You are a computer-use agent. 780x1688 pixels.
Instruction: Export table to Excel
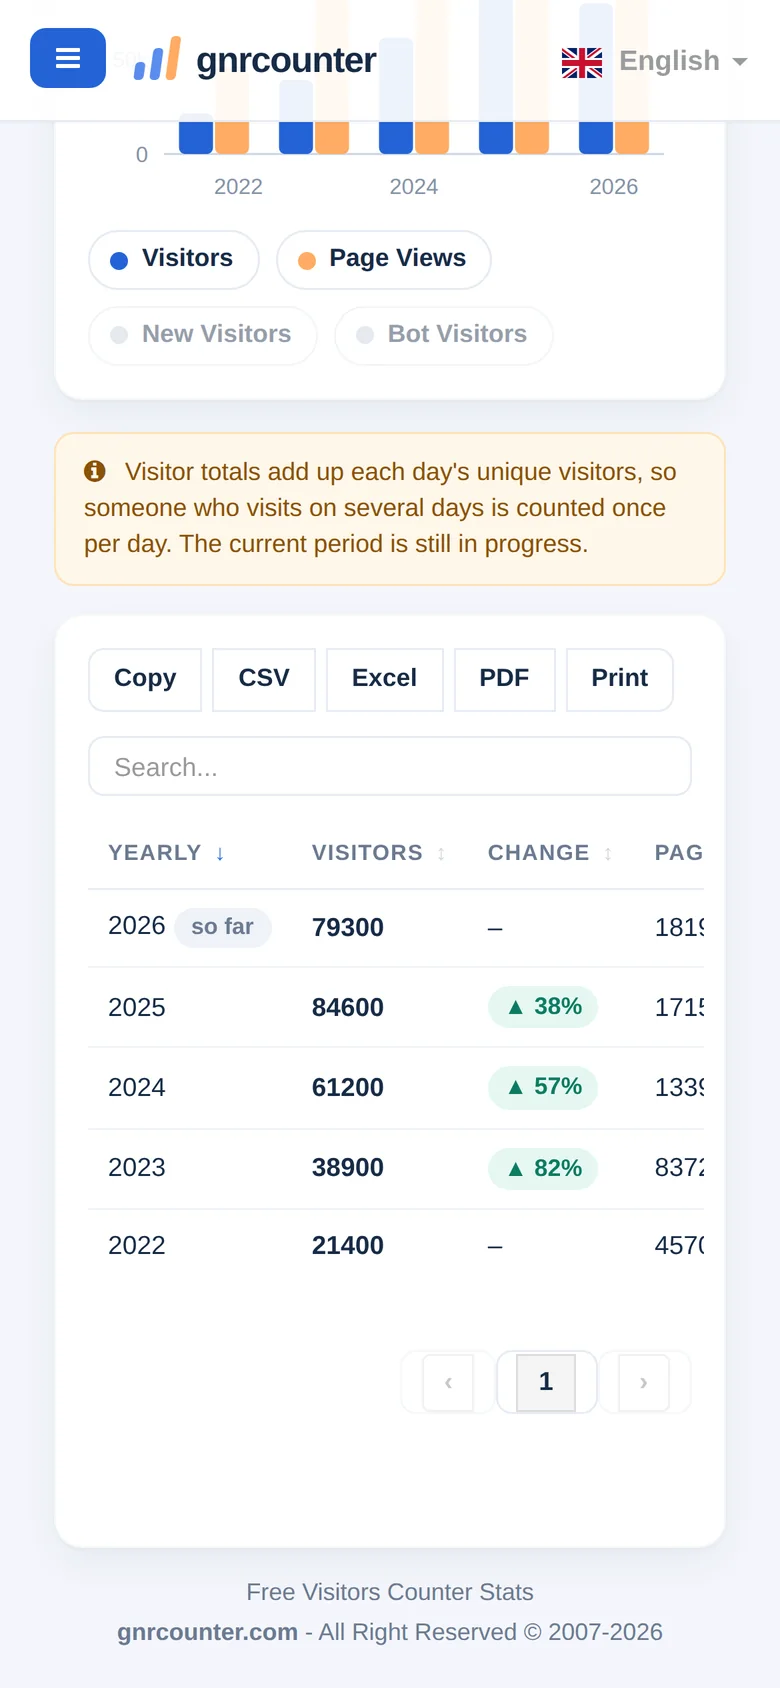coord(385,679)
